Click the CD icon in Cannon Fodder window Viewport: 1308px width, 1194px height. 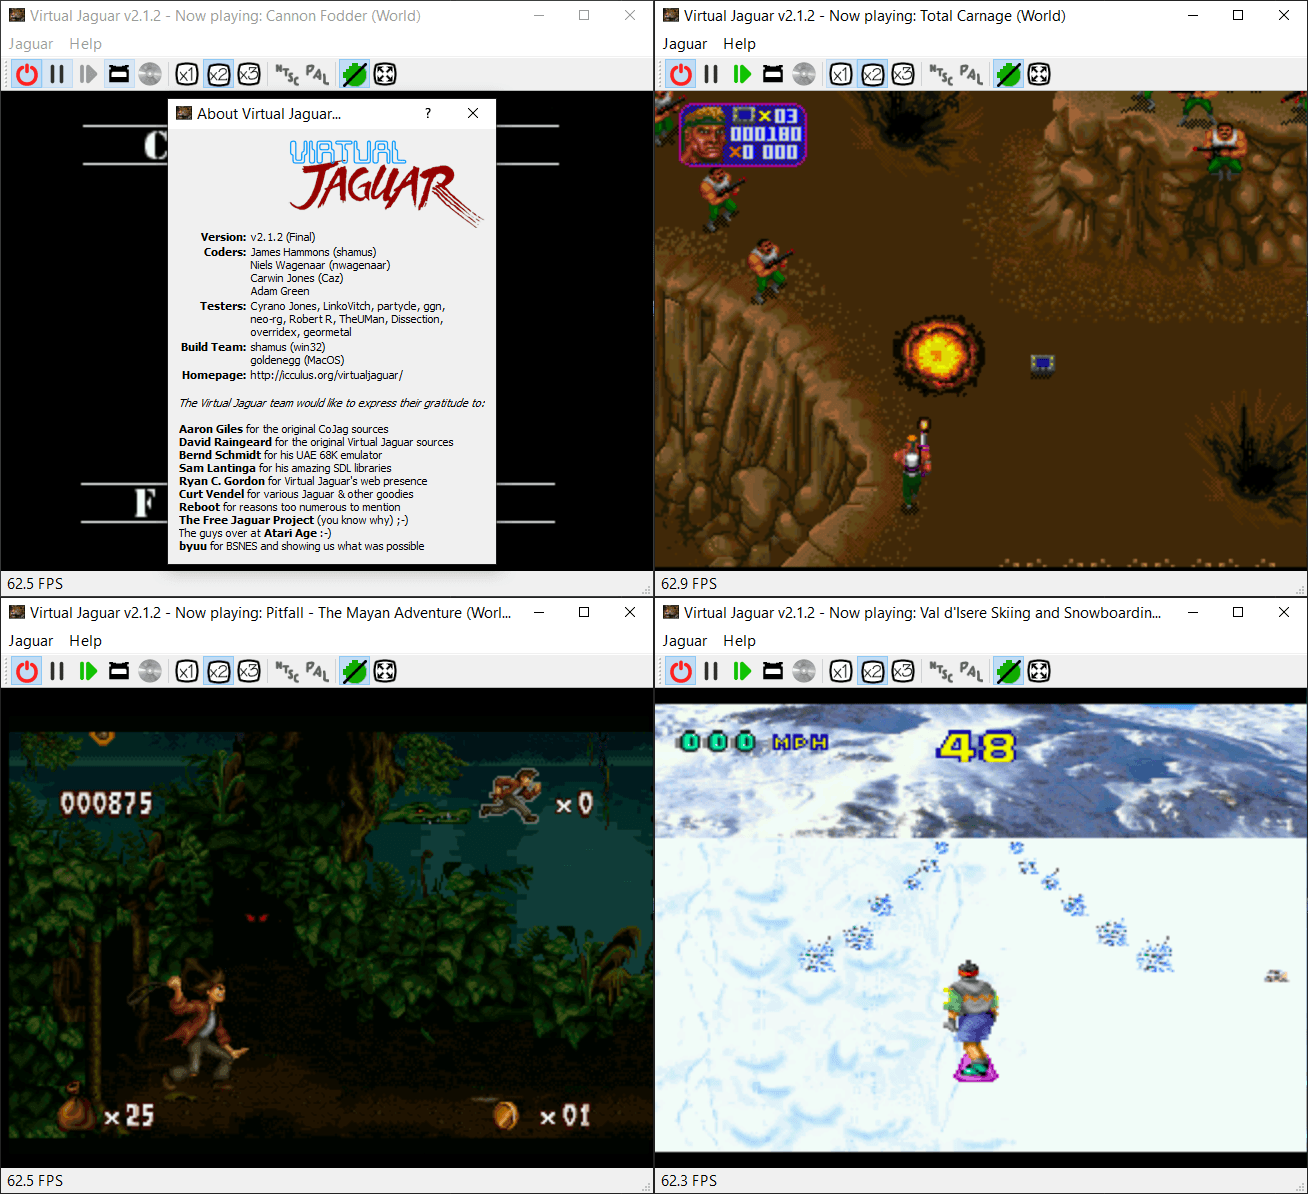[x=150, y=74]
